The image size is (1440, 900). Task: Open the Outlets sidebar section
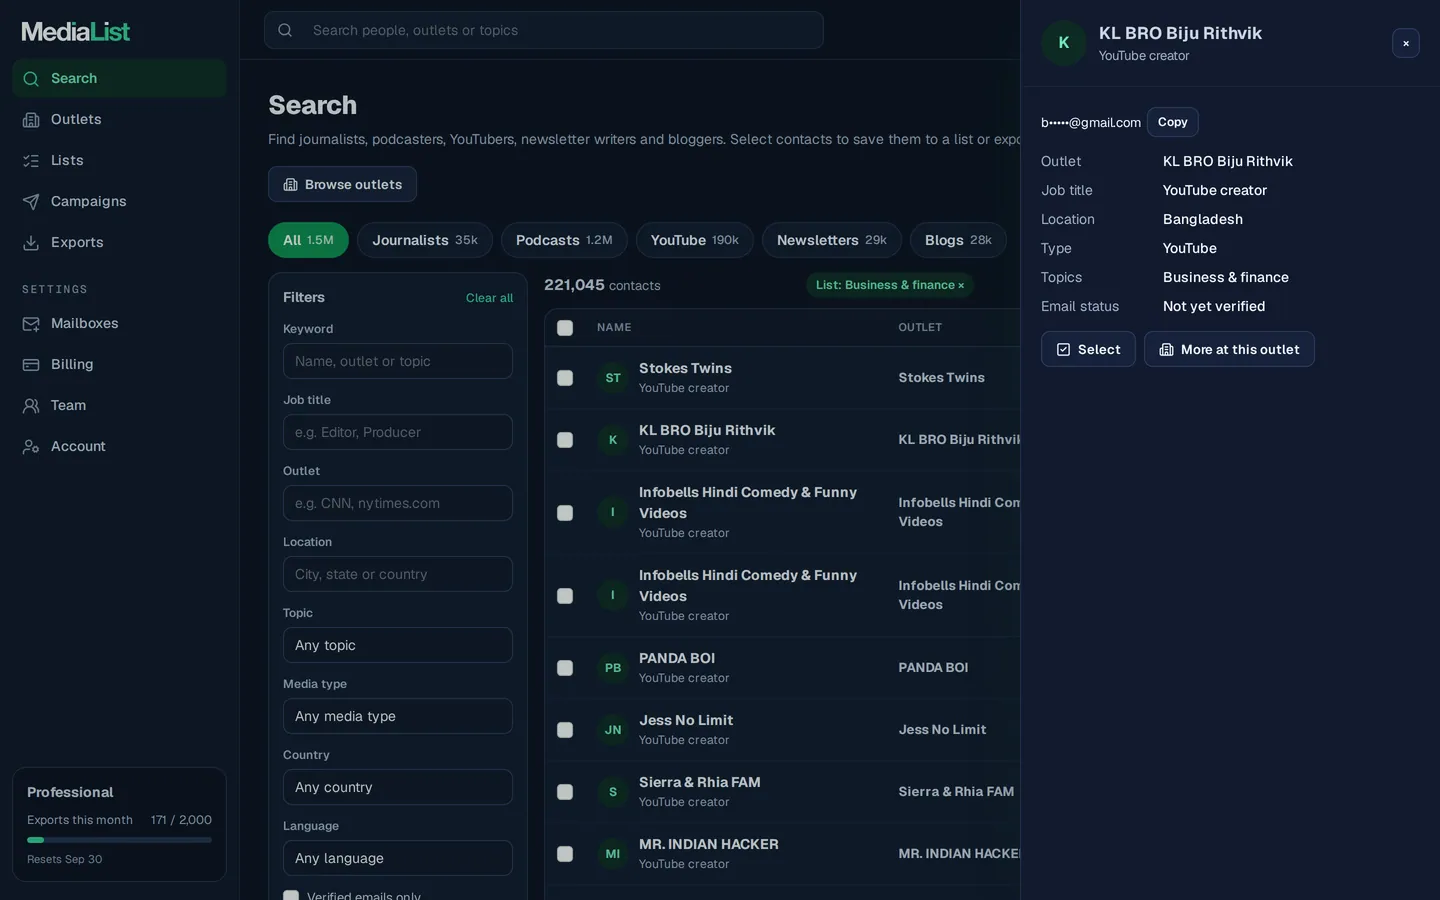point(119,119)
